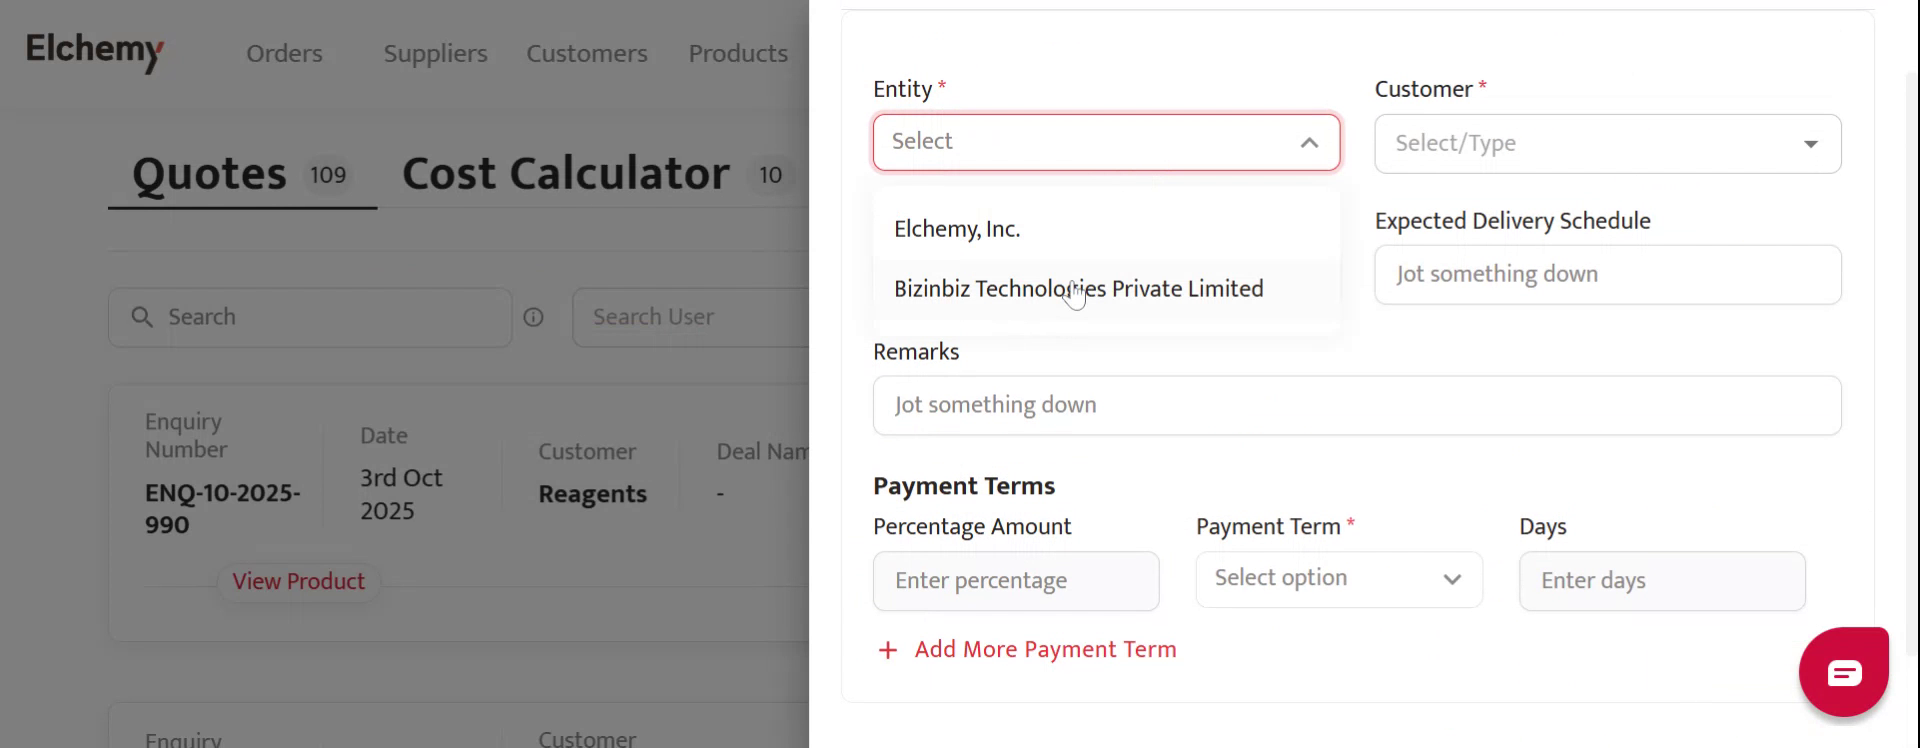This screenshot has height=748, width=1920.
Task: Open the Orders menu
Action: coord(284,53)
